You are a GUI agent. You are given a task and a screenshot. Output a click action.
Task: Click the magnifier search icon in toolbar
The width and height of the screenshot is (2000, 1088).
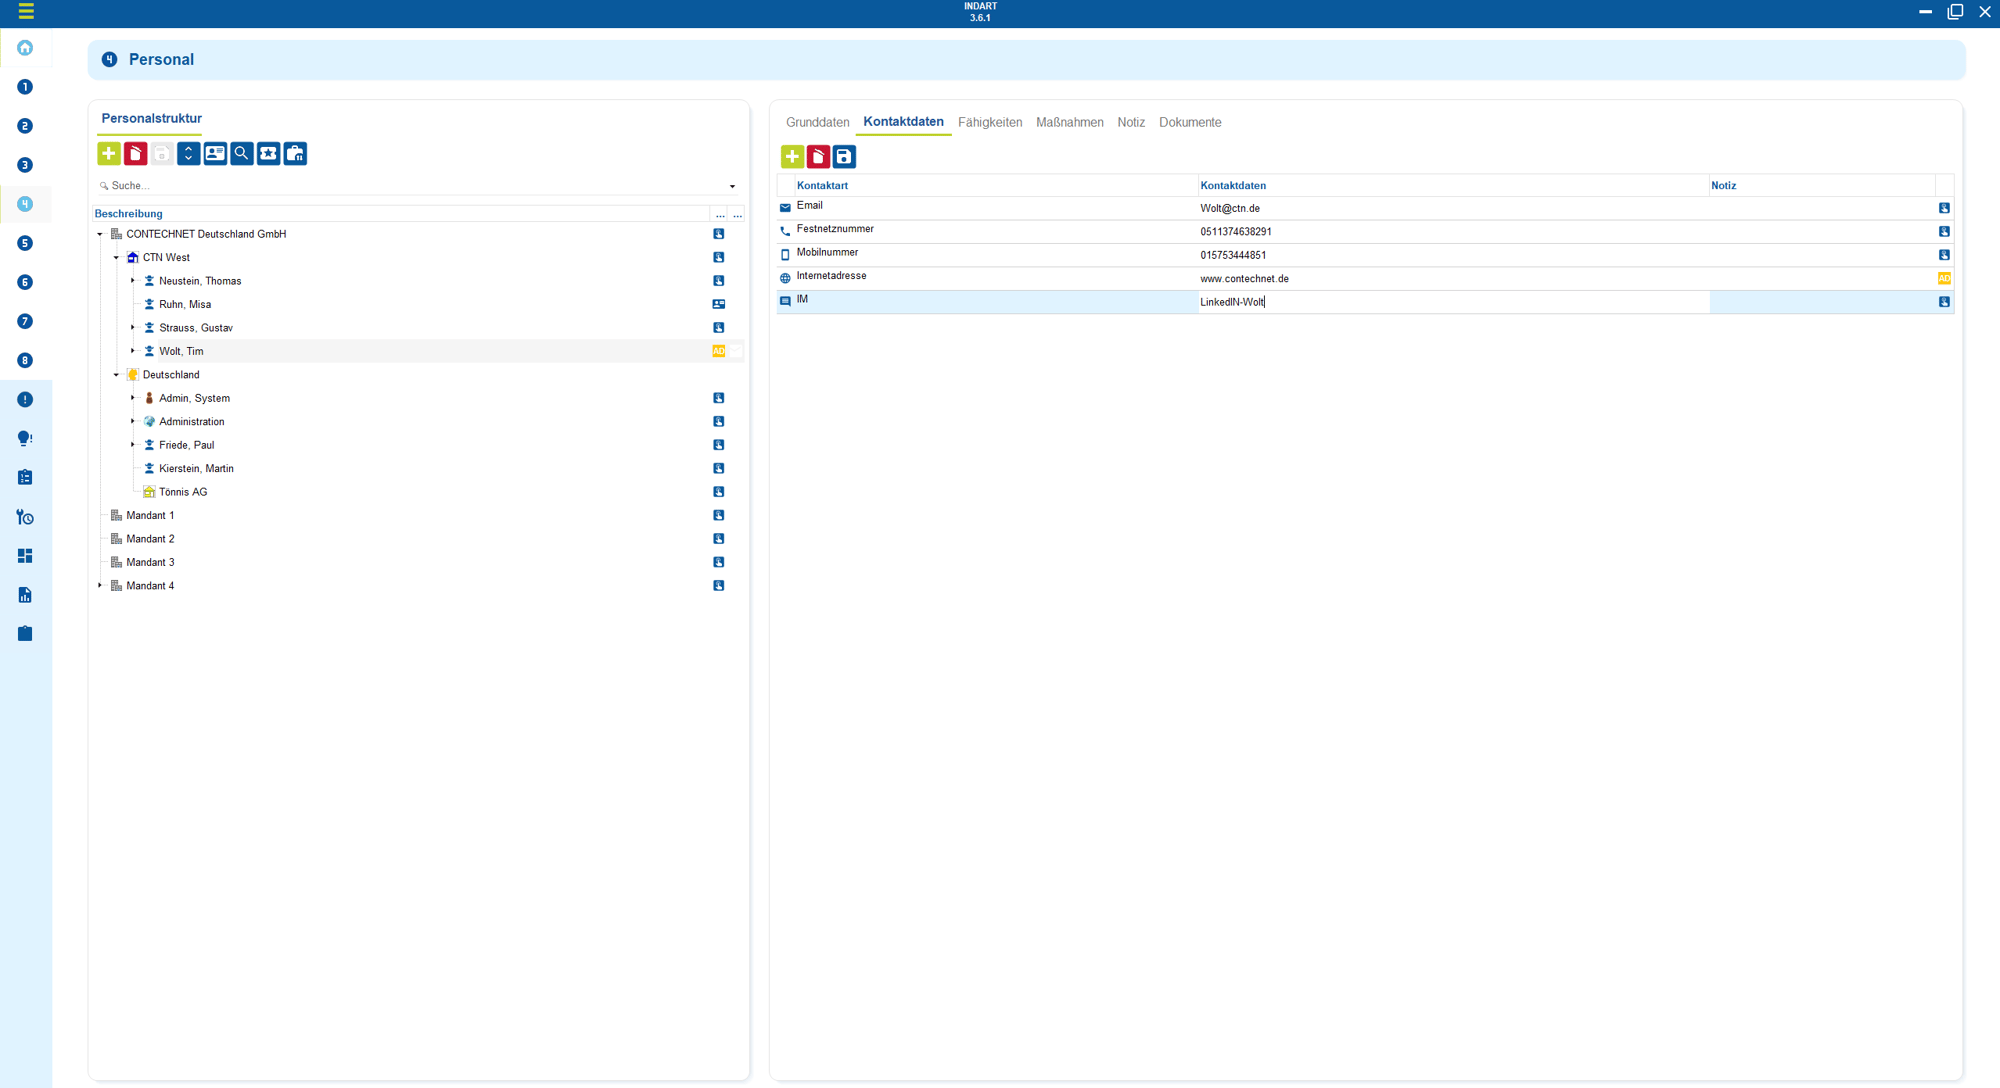pyautogui.click(x=241, y=153)
